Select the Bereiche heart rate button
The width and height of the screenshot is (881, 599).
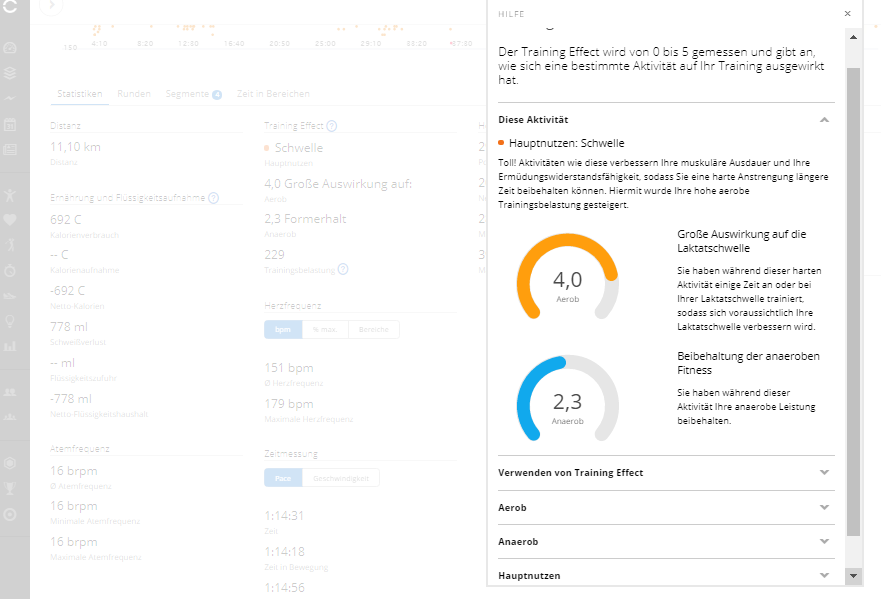(374, 330)
